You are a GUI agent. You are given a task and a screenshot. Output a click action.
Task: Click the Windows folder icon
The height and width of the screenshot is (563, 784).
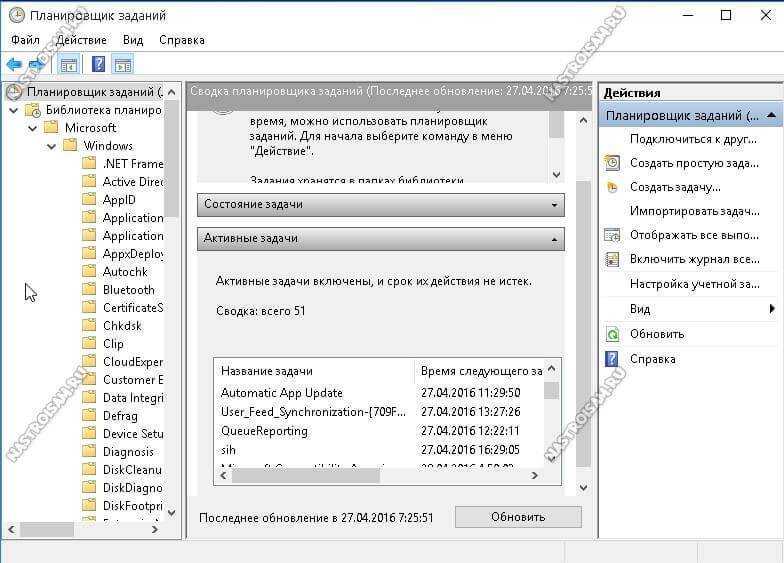(70, 146)
